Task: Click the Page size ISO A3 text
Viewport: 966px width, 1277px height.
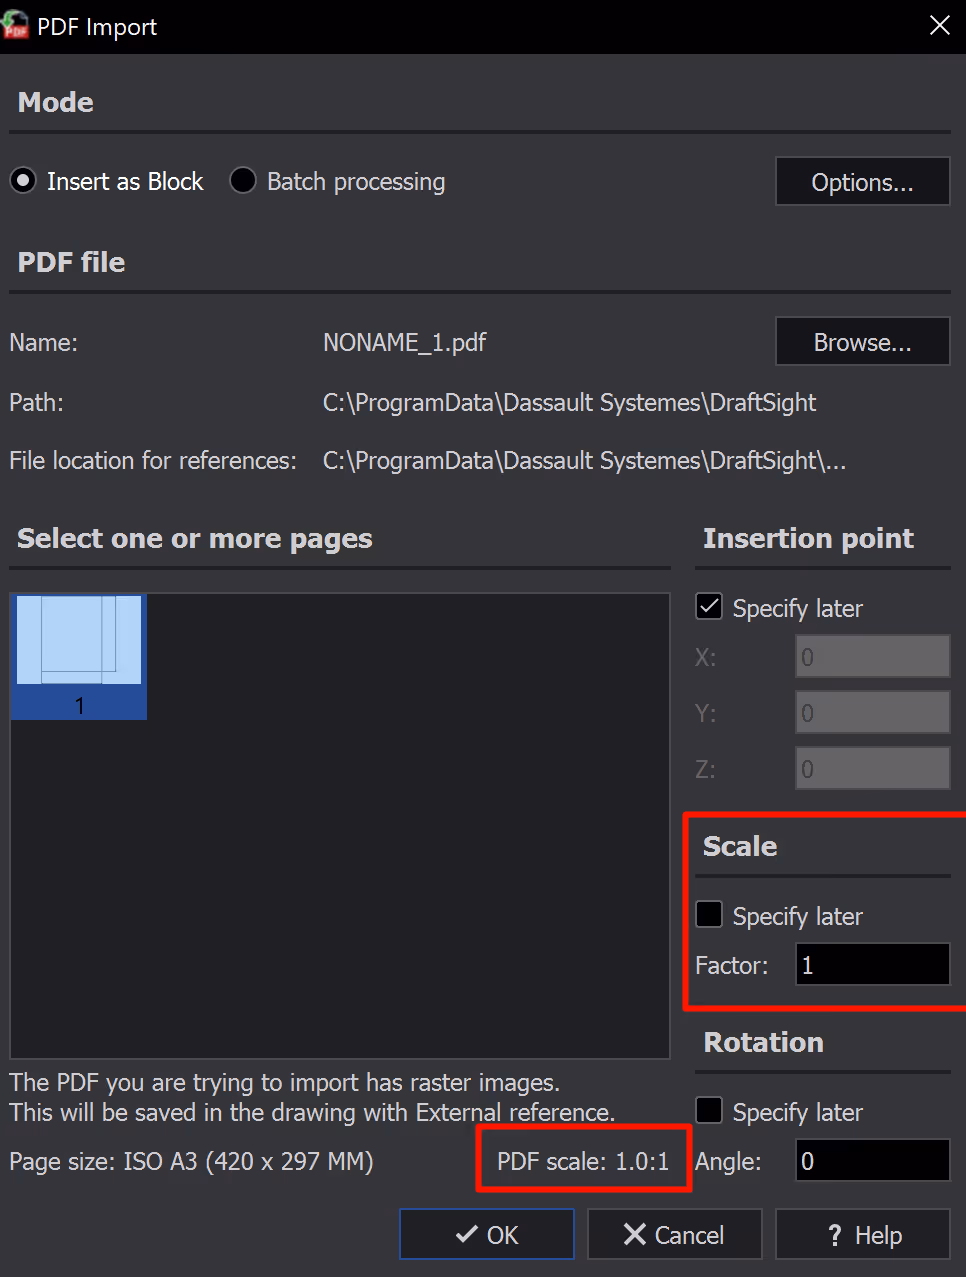Action: pos(191,1162)
